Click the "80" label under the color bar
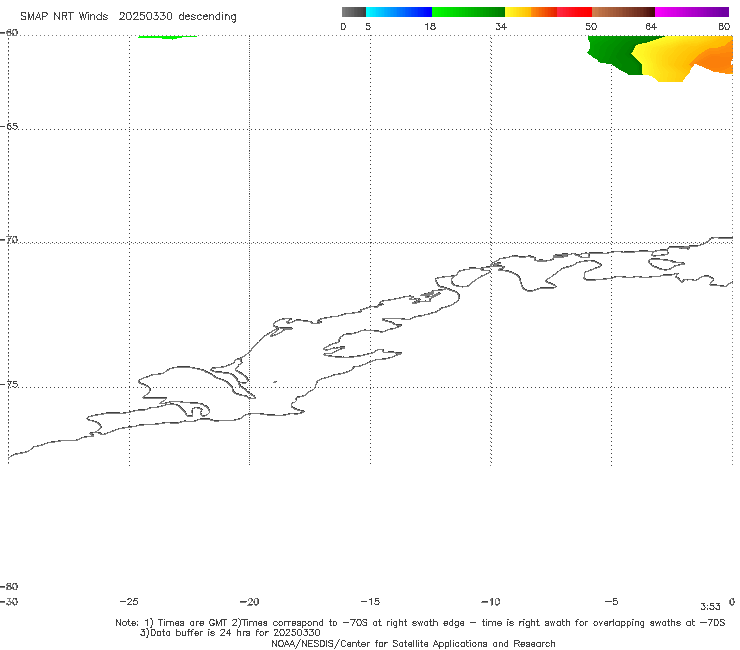 tap(724, 26)
